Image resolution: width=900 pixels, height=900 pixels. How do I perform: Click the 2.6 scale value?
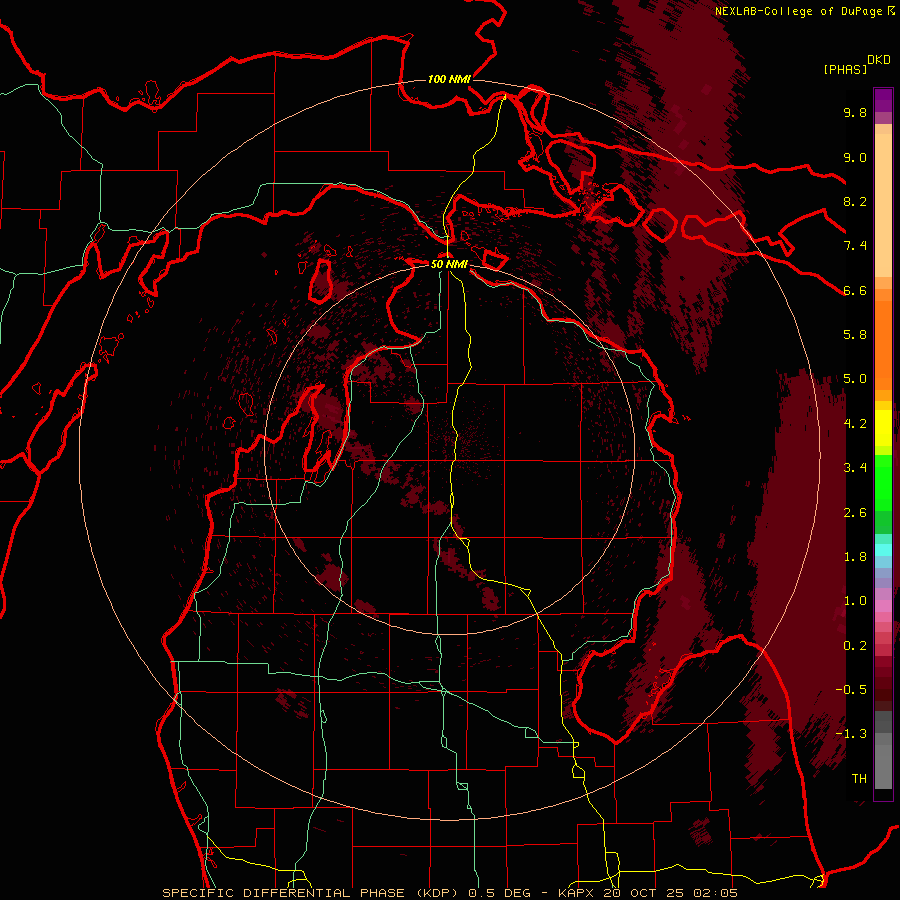[855, 513]
